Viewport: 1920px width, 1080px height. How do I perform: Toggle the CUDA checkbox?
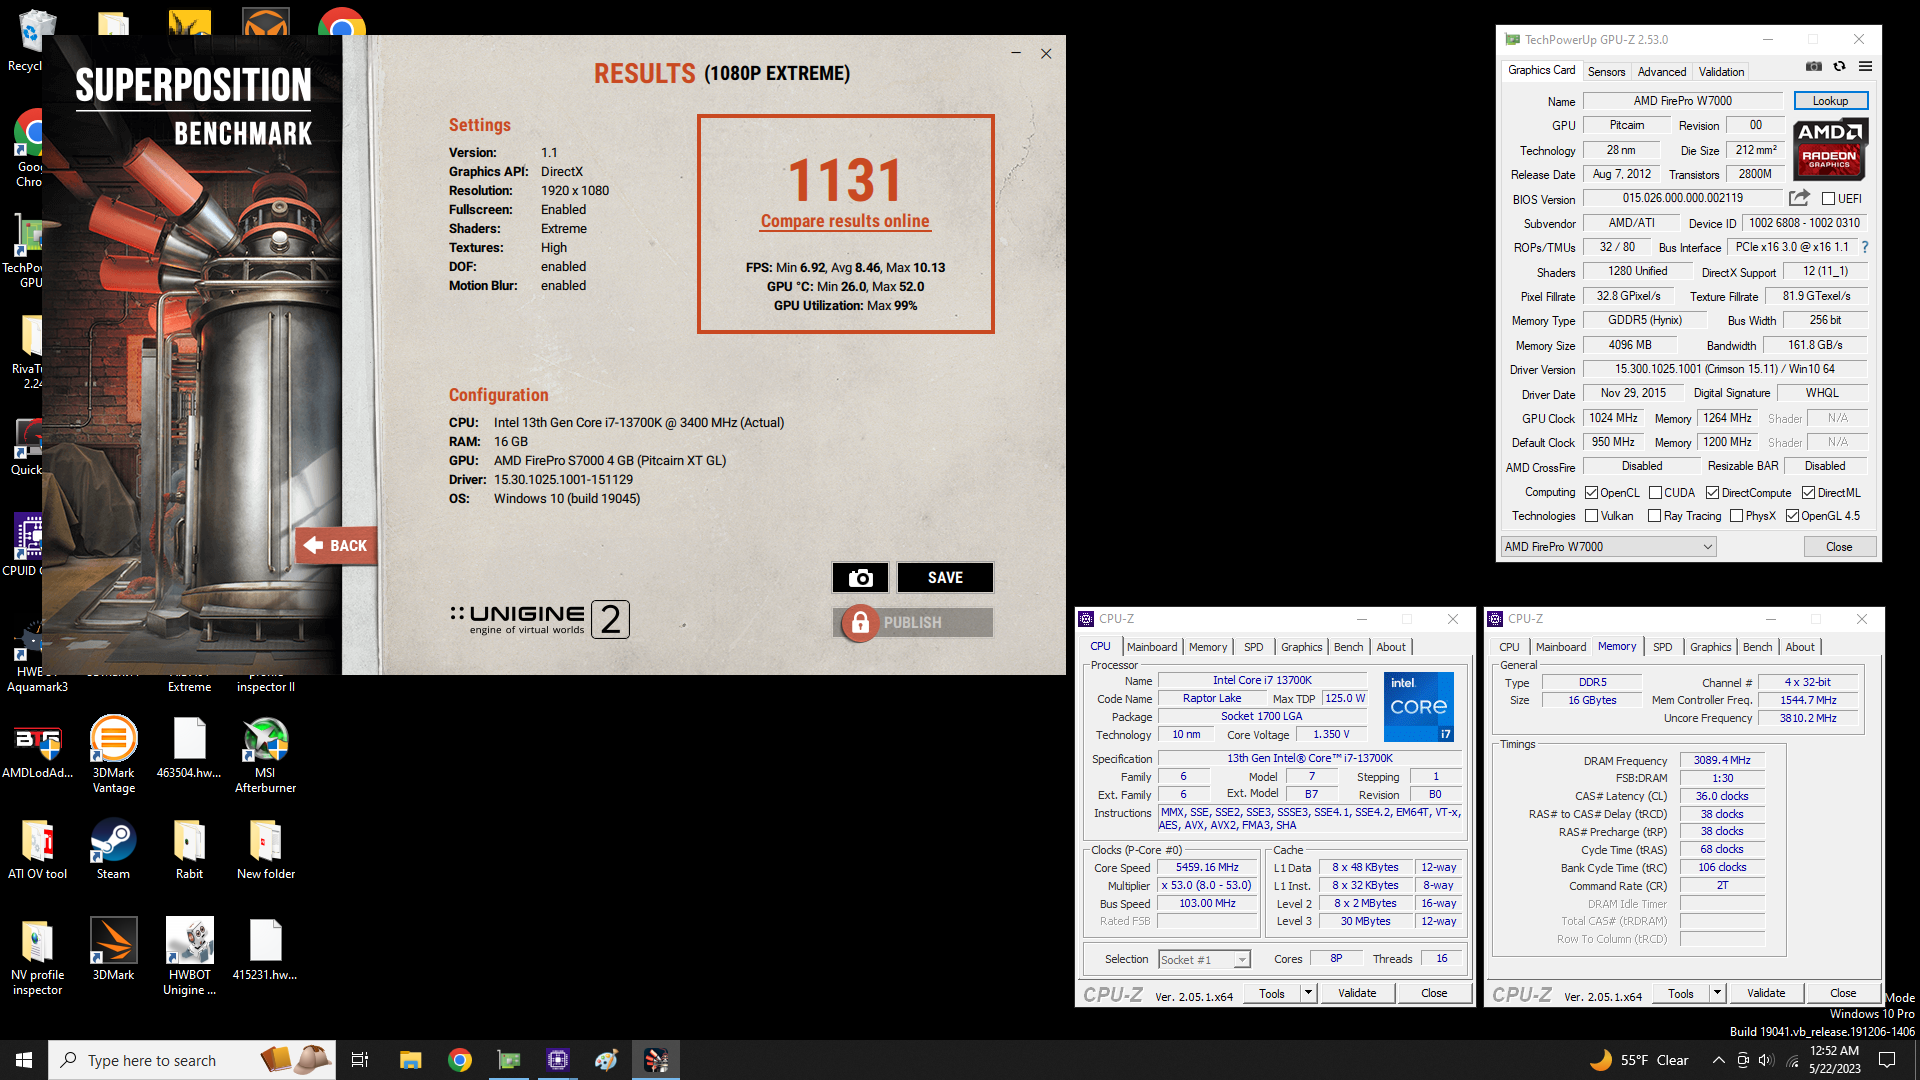pyautogui.click(x=1655, y=493)
